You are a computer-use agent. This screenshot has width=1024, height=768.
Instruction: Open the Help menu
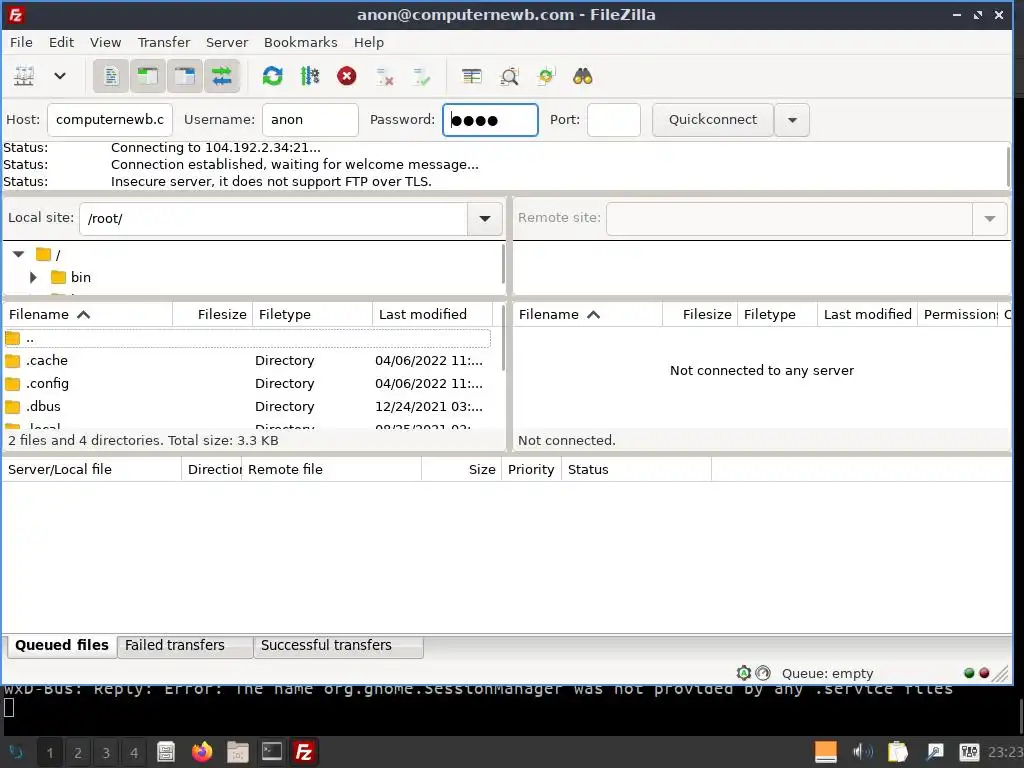(369, 42)
